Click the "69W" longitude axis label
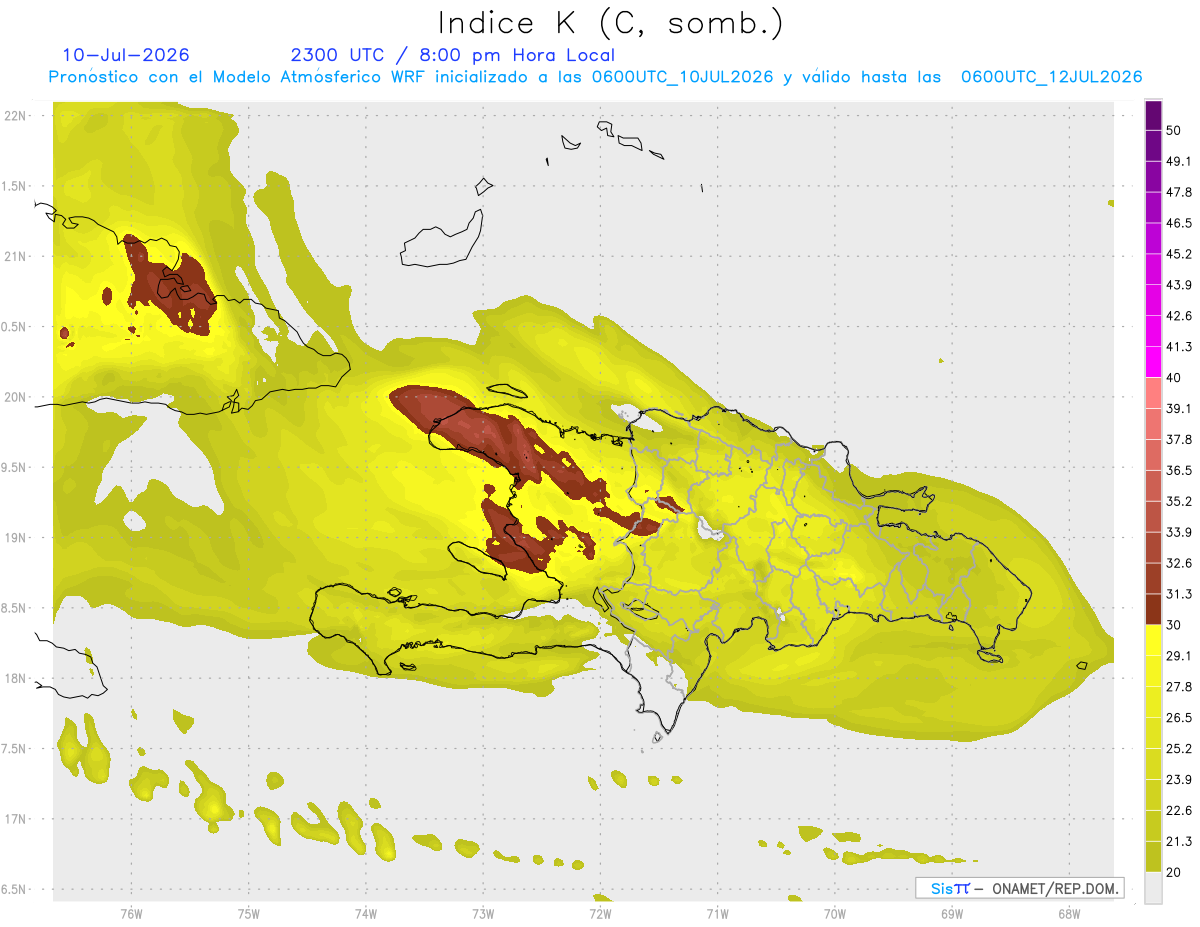This screenshot has height=927, width=1200. pyautogui.click(x=952, y=913)
